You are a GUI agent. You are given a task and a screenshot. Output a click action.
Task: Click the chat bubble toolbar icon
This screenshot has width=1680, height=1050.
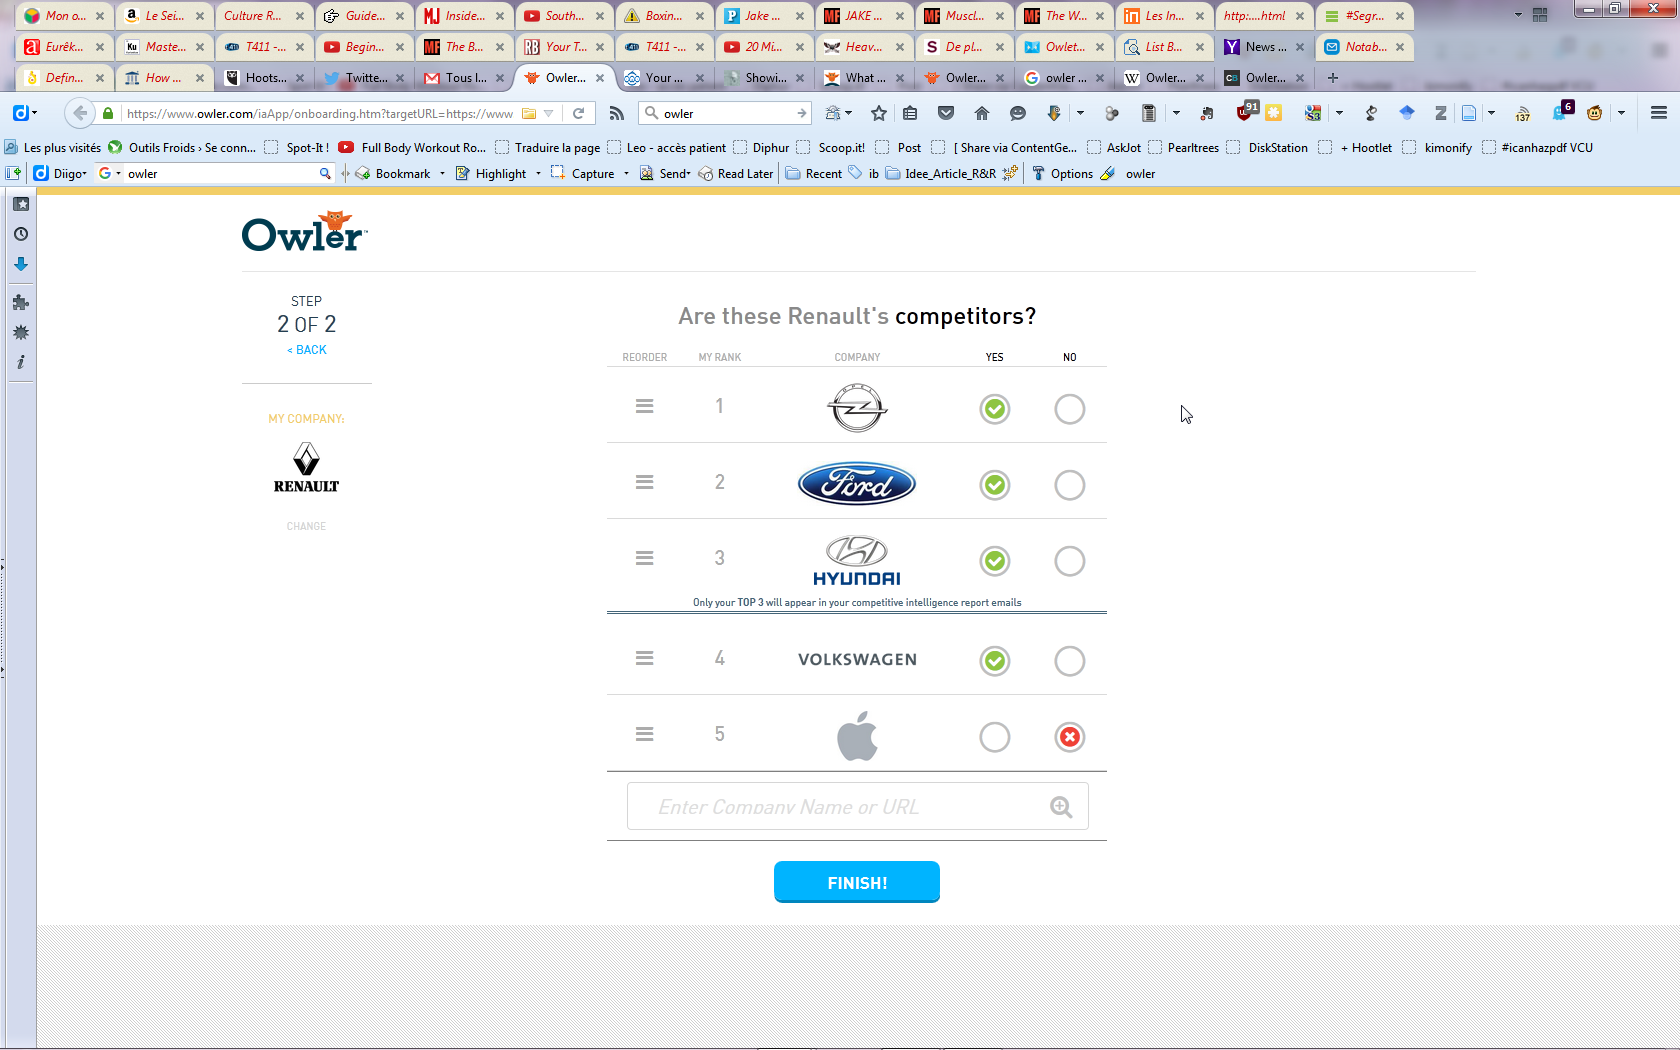(x=1018, y=113)
